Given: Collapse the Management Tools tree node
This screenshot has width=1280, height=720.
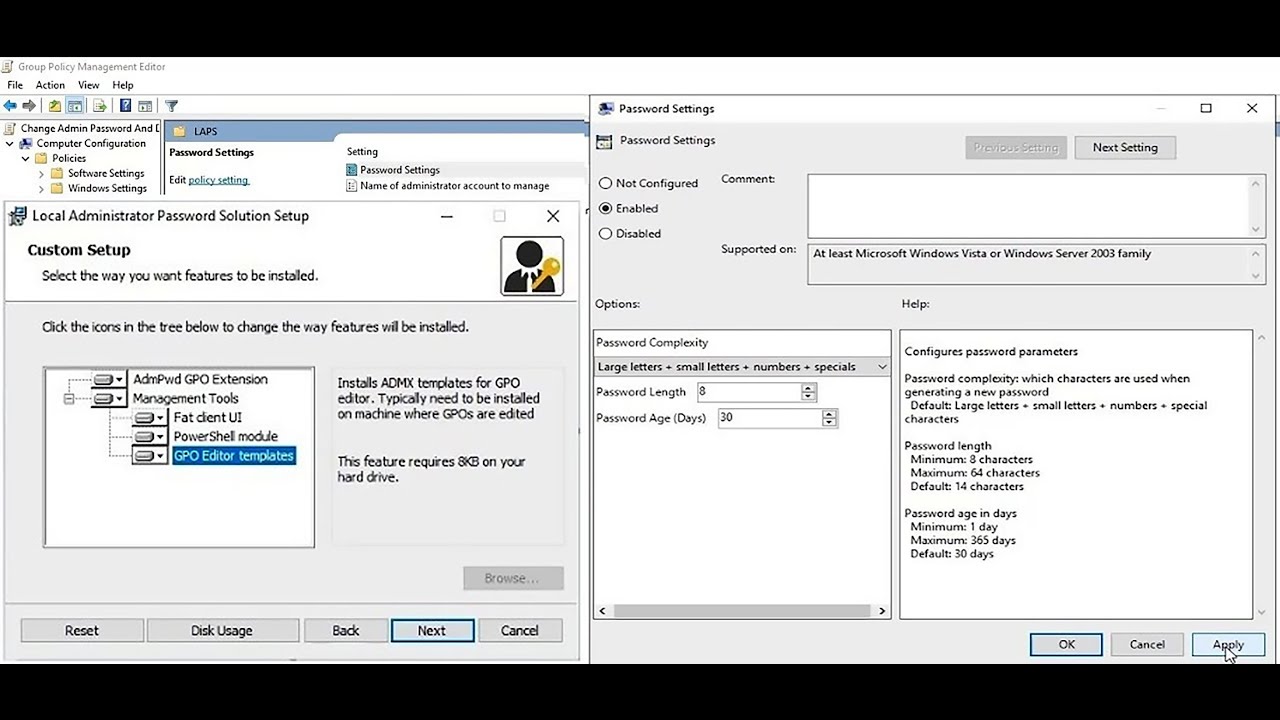Looking at the screenshot, I should click(69, 399).
